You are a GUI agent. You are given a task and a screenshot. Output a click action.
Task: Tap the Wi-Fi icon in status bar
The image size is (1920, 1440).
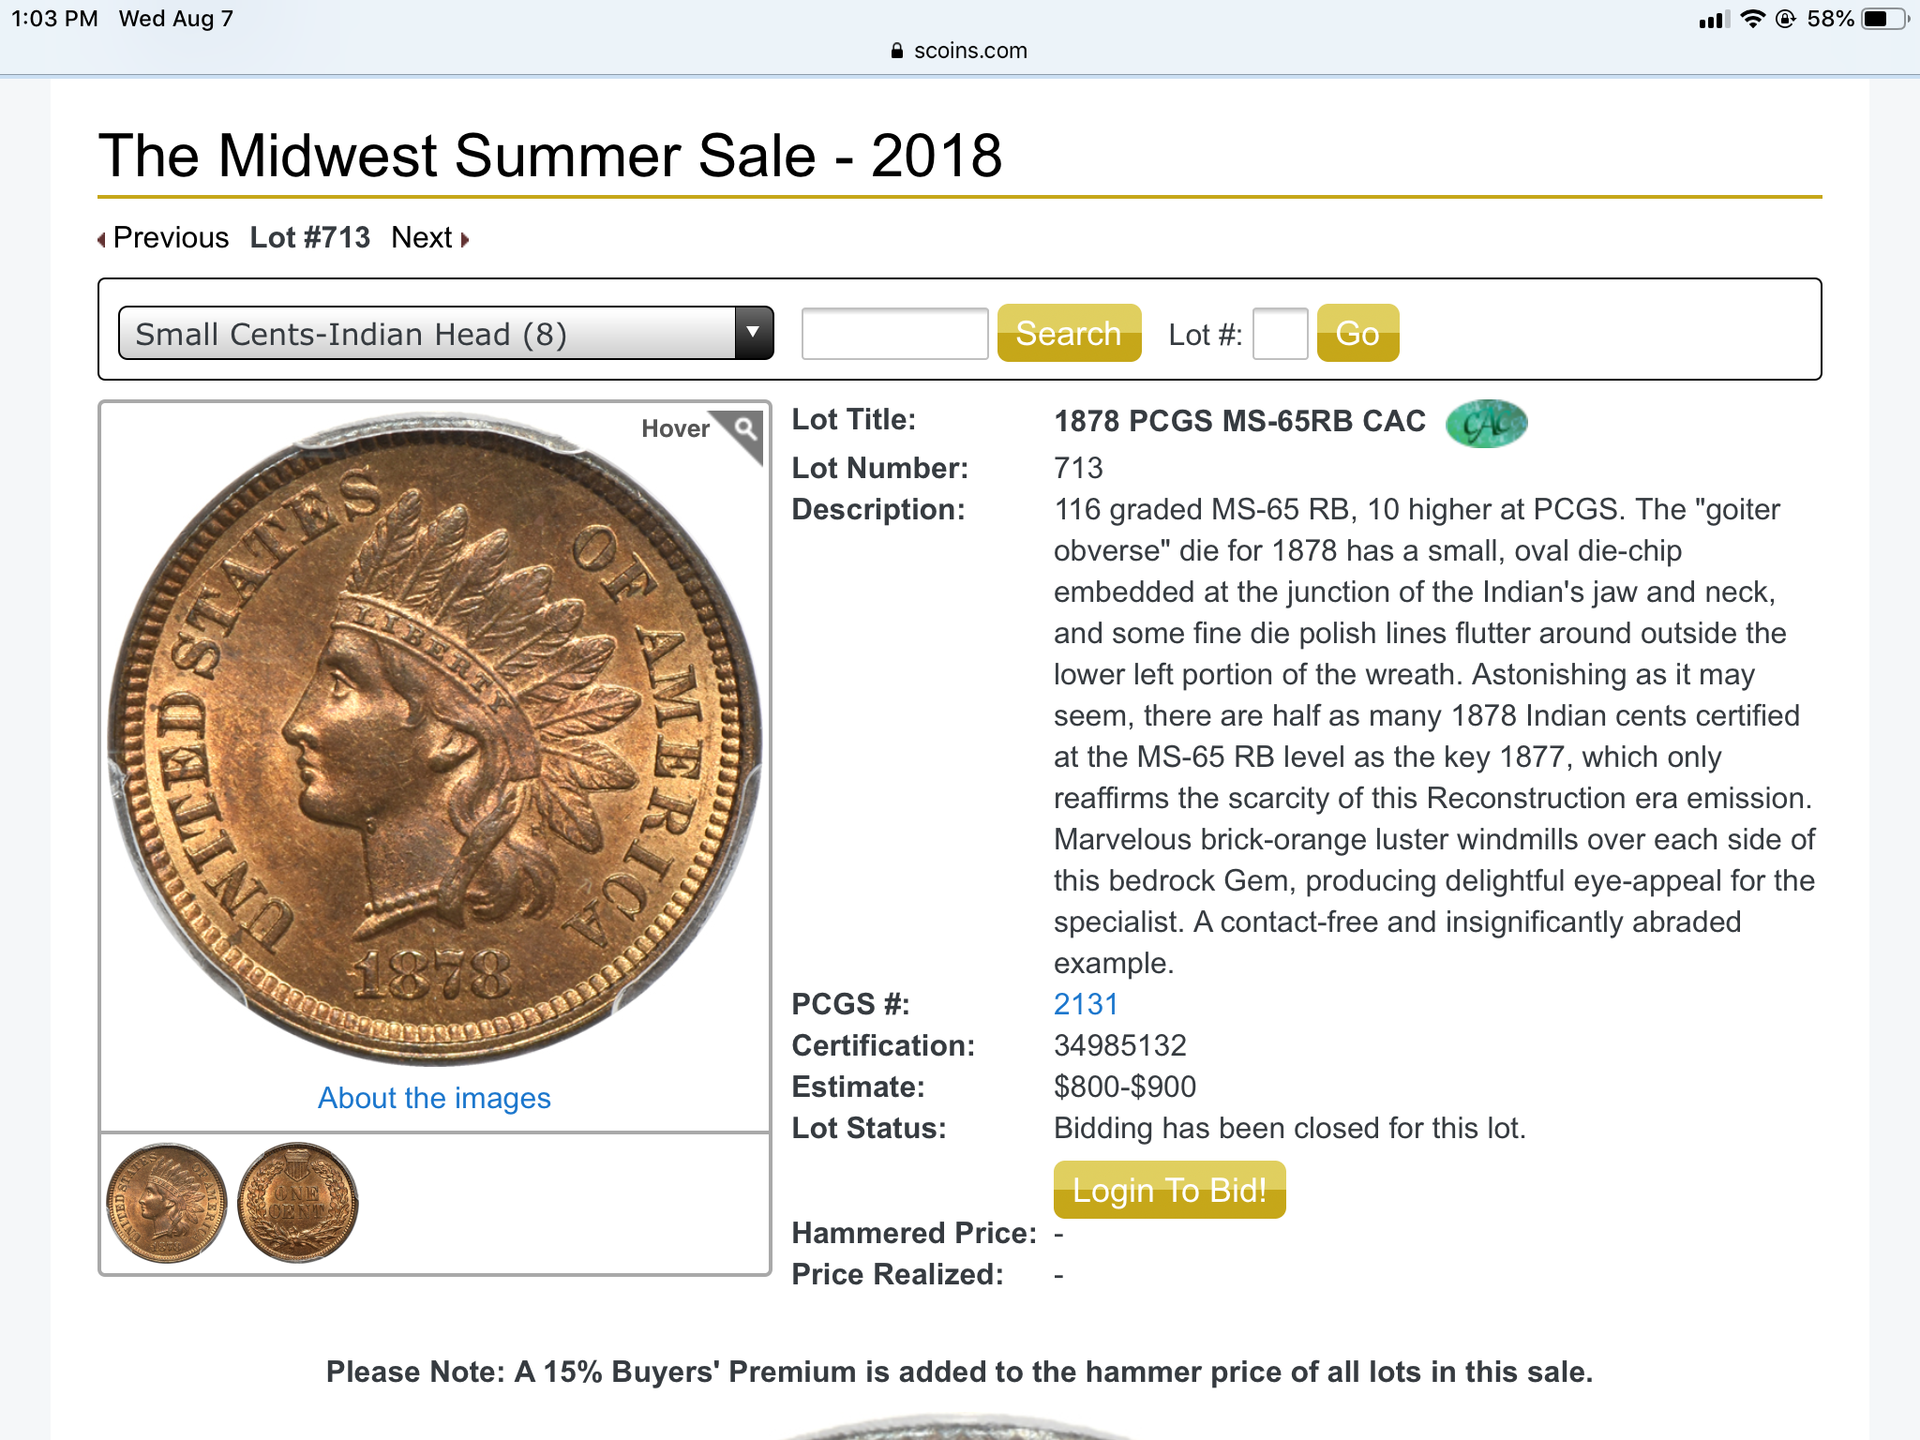[x=1752, y=19]
